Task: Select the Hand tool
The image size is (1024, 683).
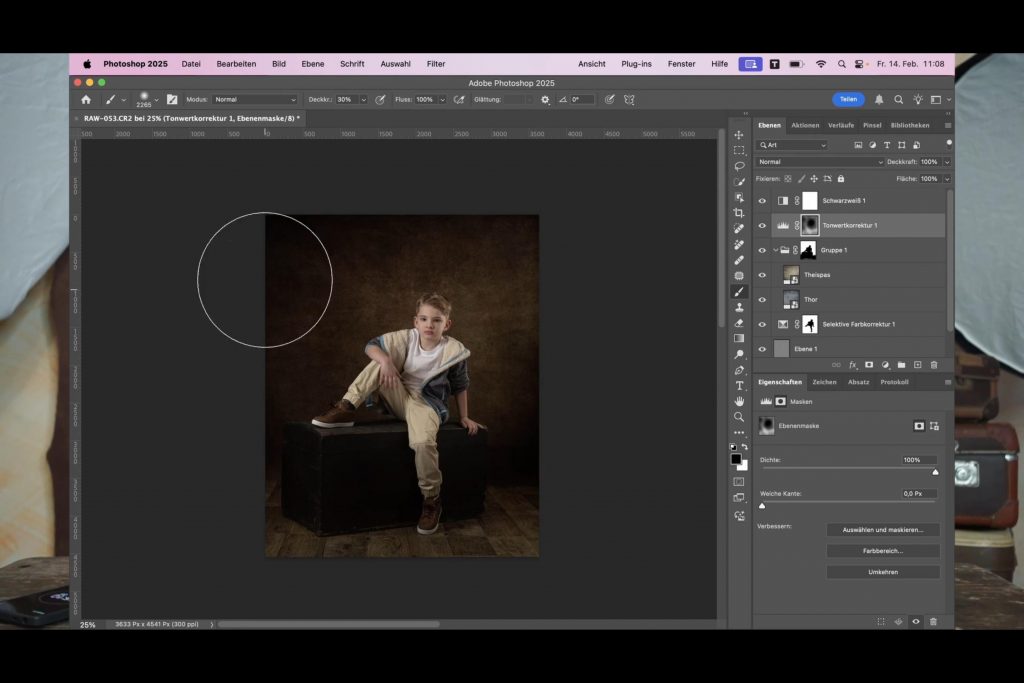Action: click(x=739, y=401)
